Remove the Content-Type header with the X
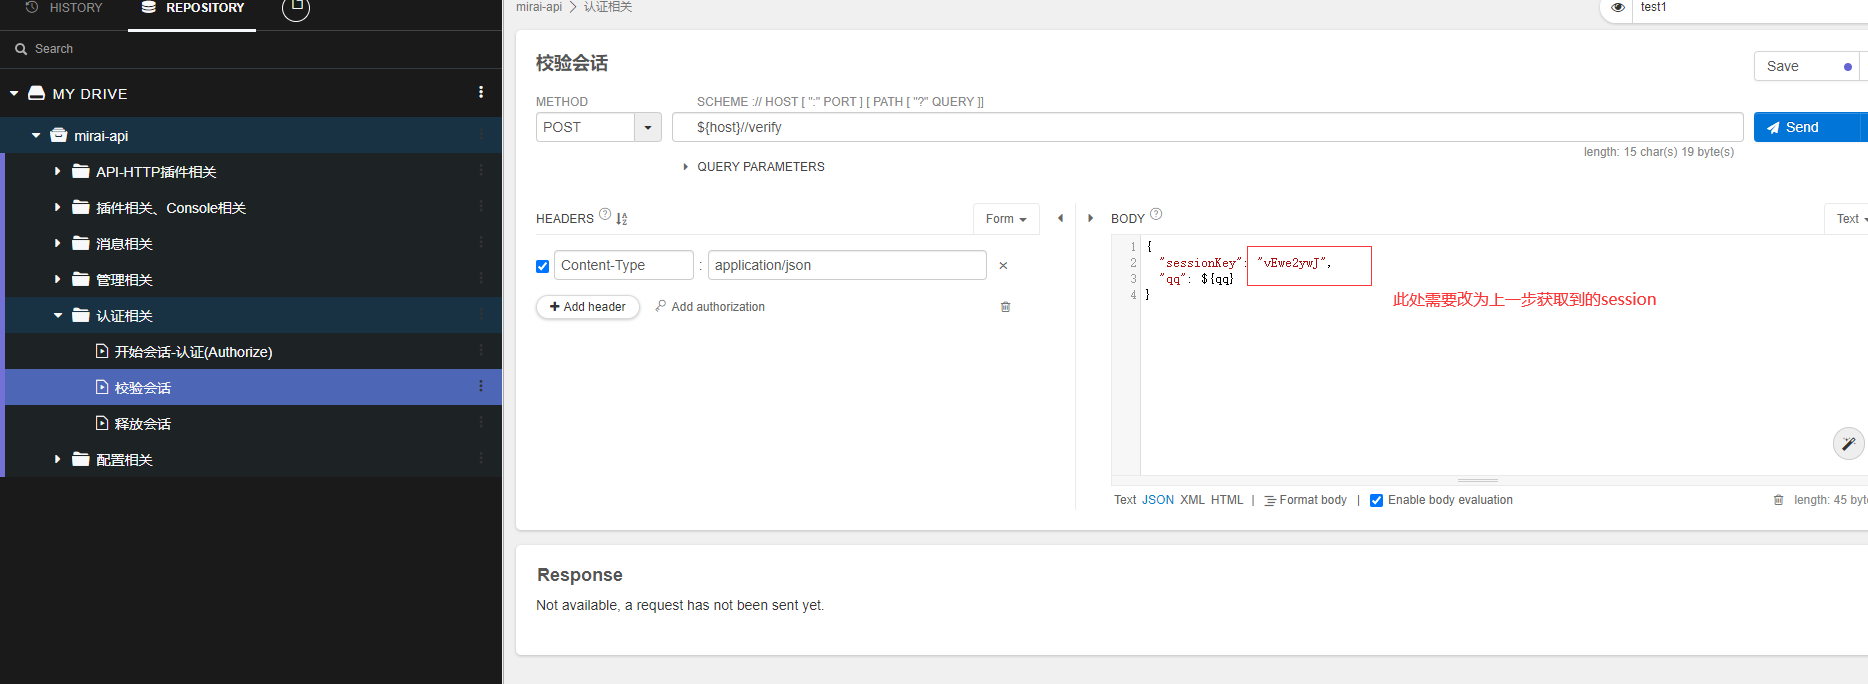This screenshot has height=684, width=1868. [x=1003, y=266]
